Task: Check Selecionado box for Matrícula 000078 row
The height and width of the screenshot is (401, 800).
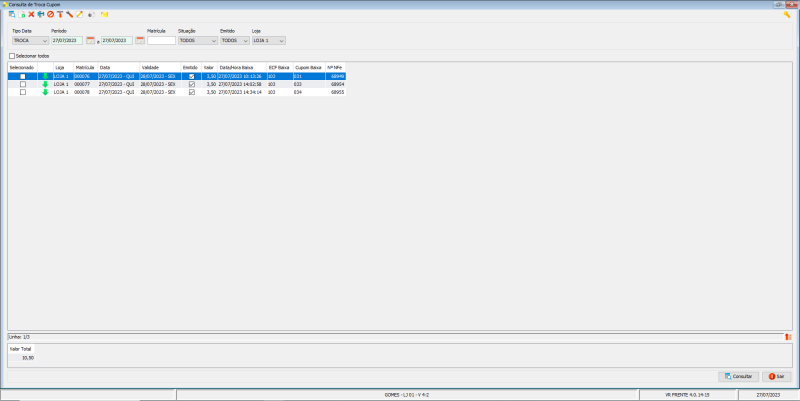Action: click(x=23, y=92)
